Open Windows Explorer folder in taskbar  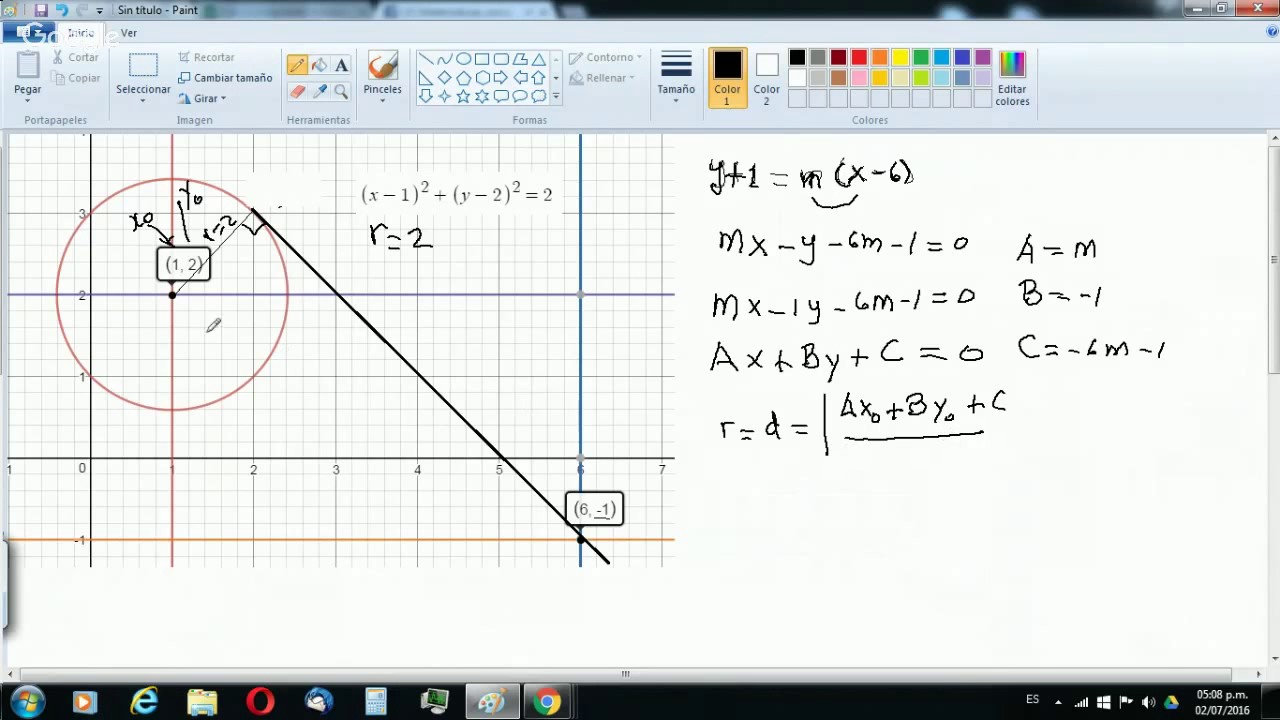202,702
